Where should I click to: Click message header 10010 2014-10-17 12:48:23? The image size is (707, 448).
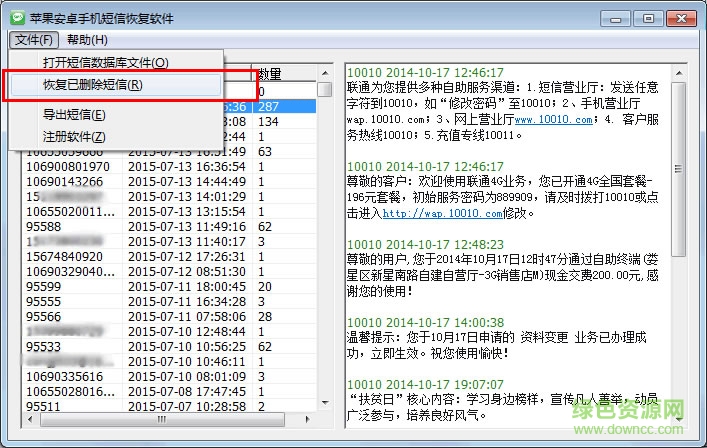click(425, 245)
